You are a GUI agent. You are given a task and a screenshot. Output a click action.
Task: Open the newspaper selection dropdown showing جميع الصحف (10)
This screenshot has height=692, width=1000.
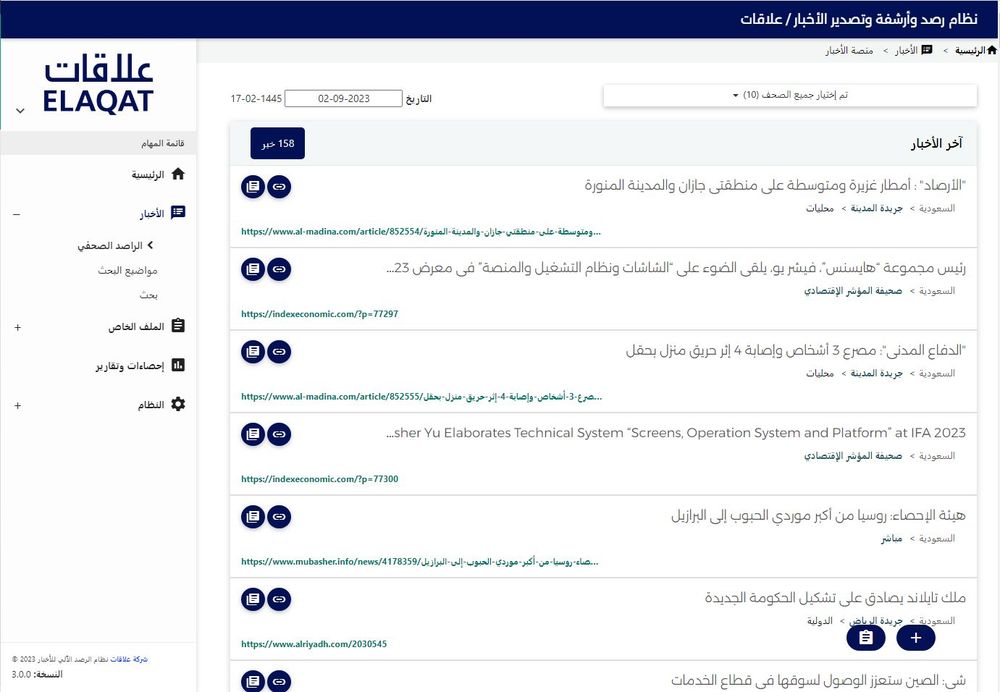[x=789, y=94]
